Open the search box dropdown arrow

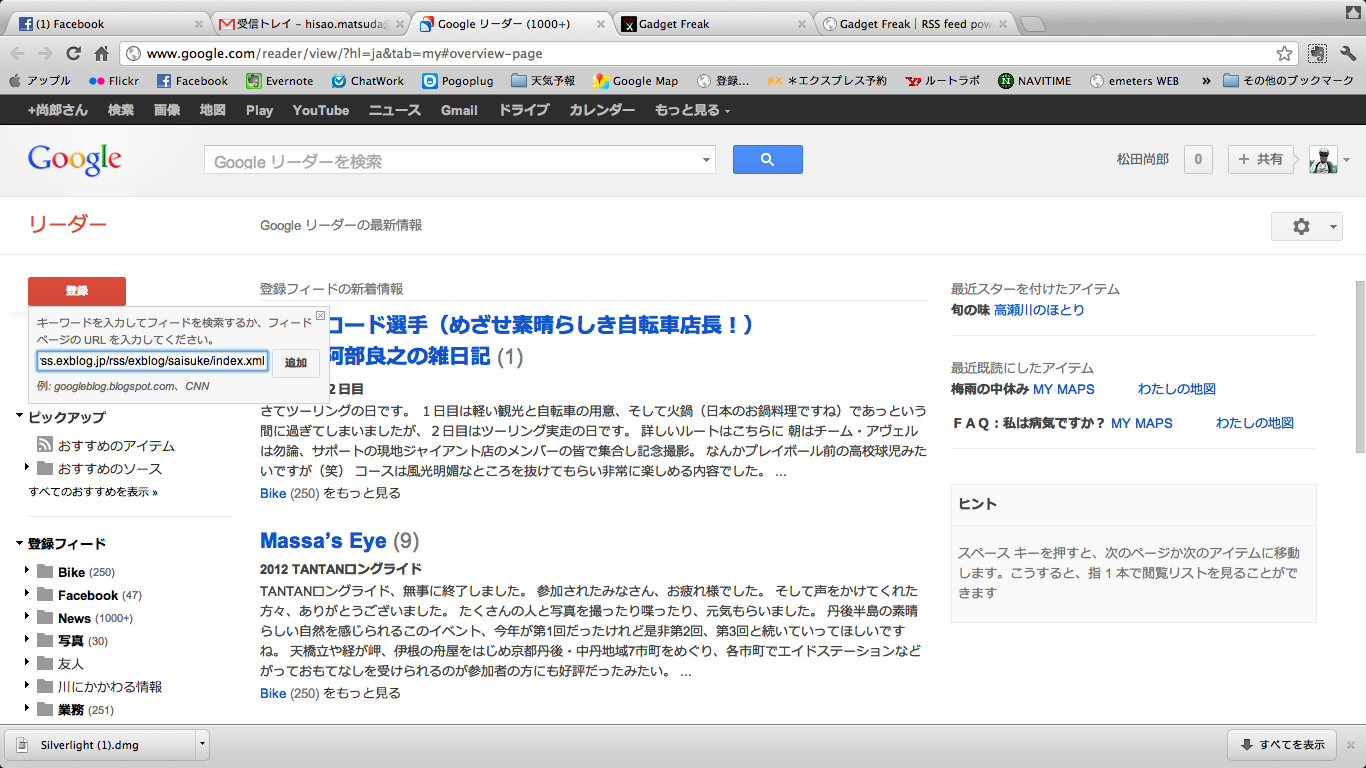[x=706, y=160]
